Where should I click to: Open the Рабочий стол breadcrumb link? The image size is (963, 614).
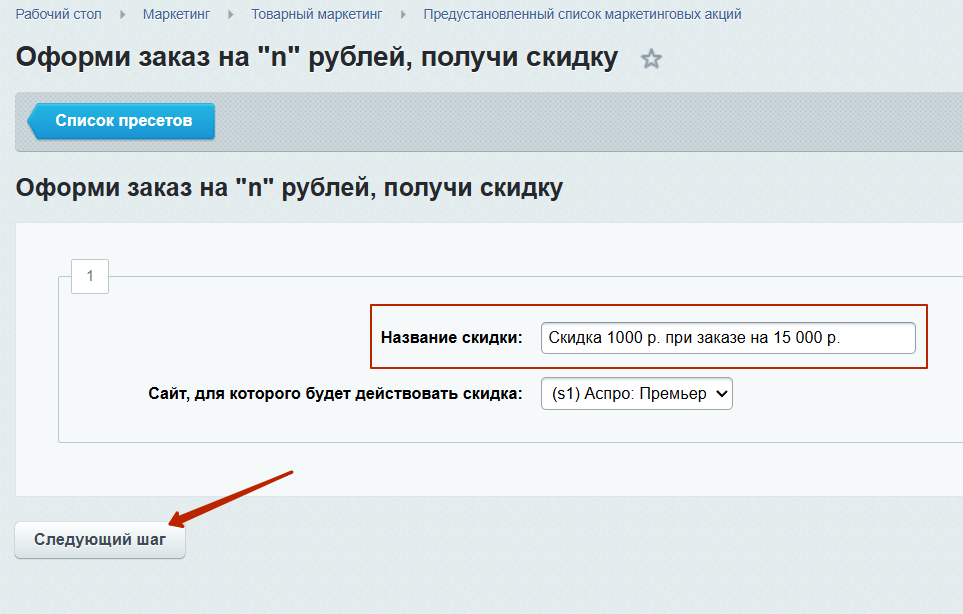tap(58, 14)
